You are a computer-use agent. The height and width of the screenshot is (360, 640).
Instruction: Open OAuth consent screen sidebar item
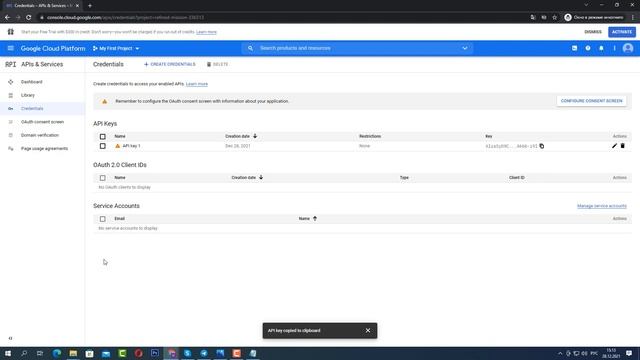42,122
